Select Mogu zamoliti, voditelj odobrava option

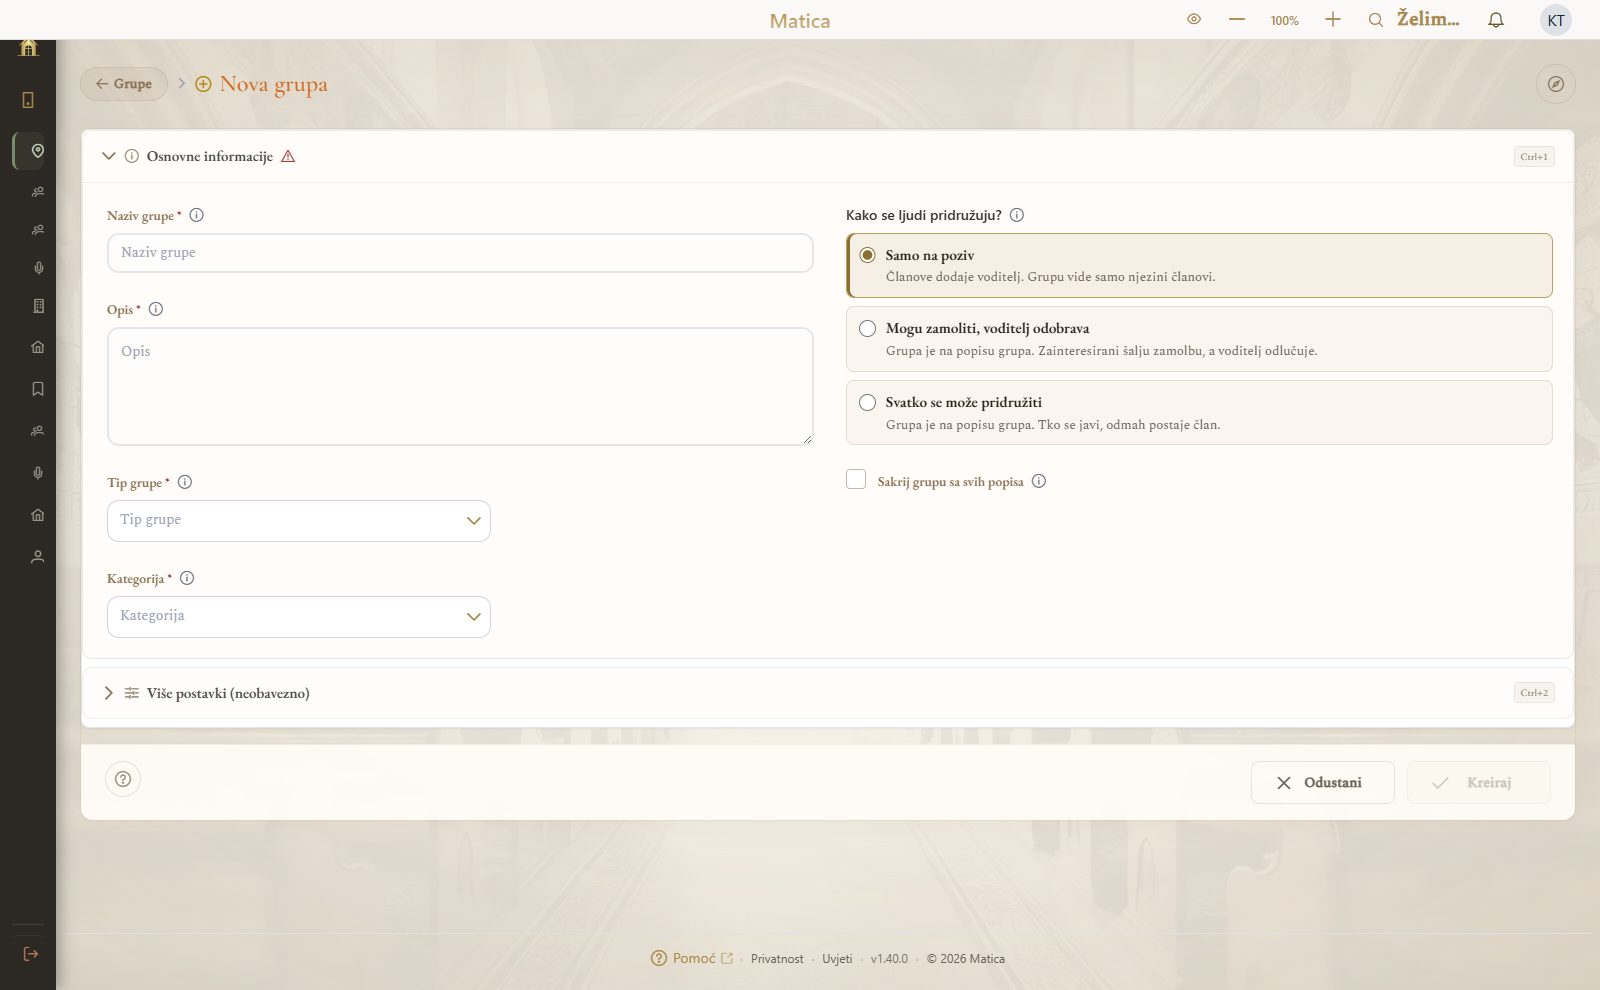(1199, 339)
